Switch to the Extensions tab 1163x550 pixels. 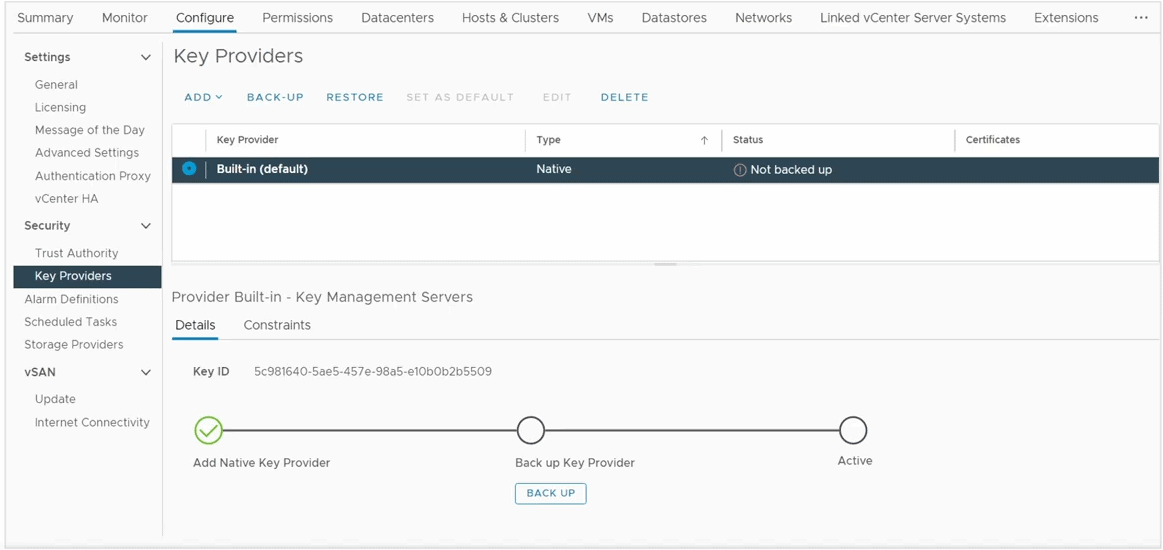(x=1066, y=18)
